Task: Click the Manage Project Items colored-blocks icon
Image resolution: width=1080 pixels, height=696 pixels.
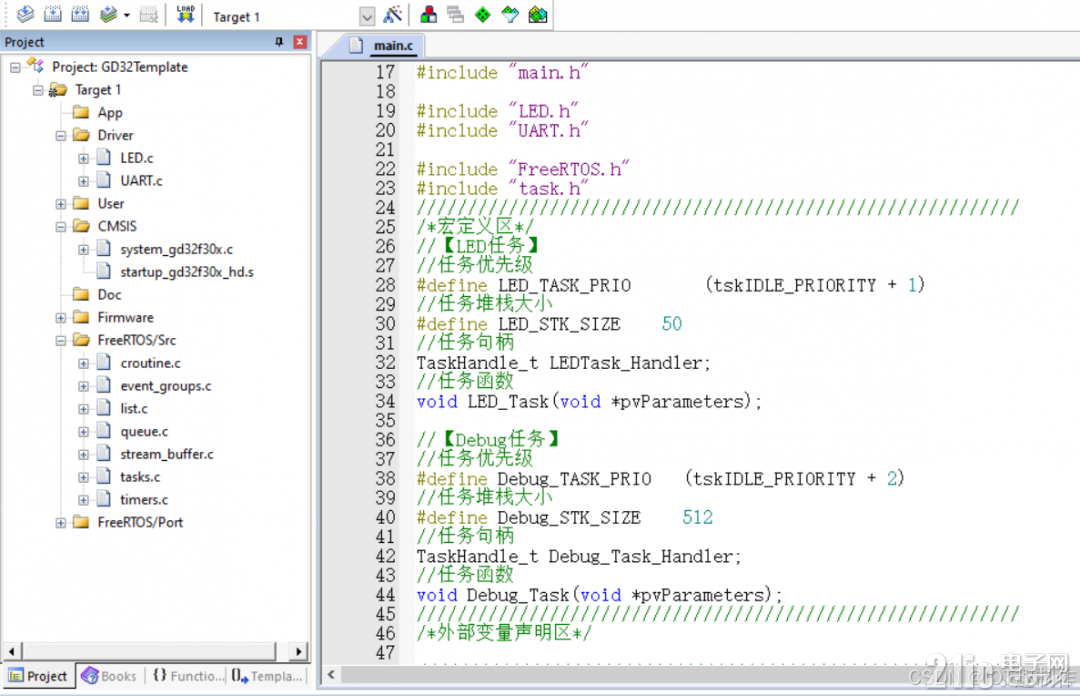Action: click(x=428, y=14)
